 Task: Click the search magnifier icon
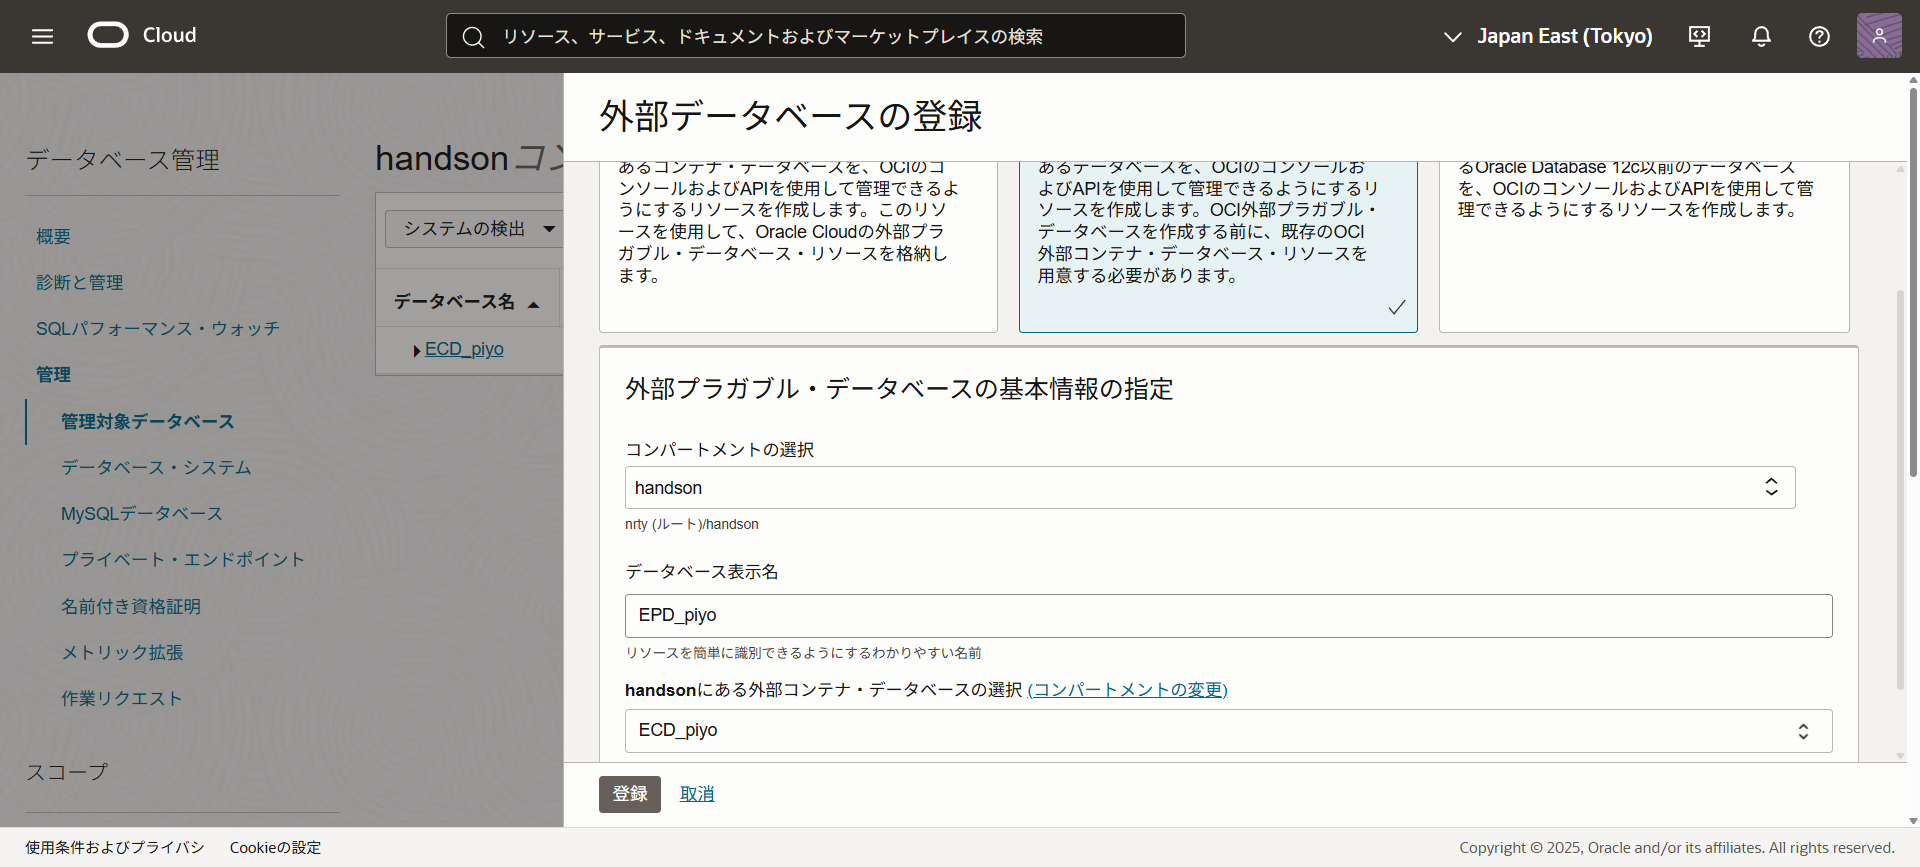(x=473, y=37)
